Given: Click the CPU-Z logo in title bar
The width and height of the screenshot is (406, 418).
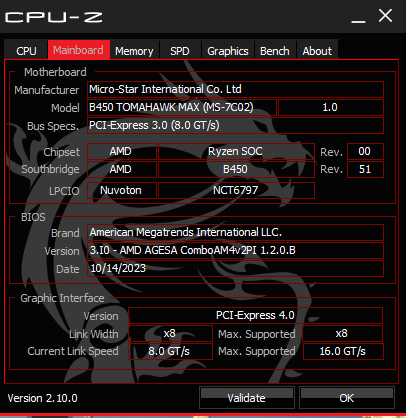Looking at the screenshot, I should (x=53, y=17).
